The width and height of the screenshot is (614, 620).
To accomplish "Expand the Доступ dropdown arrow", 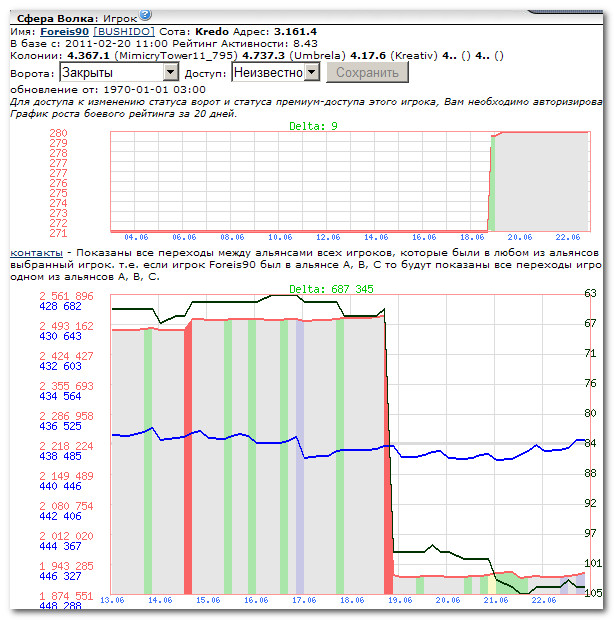I will (312, 72).
